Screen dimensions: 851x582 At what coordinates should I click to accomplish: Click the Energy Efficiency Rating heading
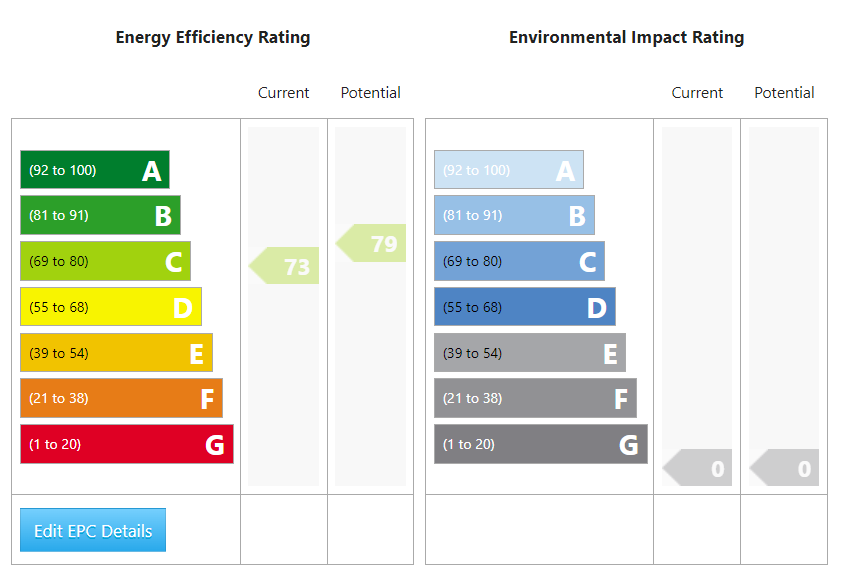coord(213,38)
